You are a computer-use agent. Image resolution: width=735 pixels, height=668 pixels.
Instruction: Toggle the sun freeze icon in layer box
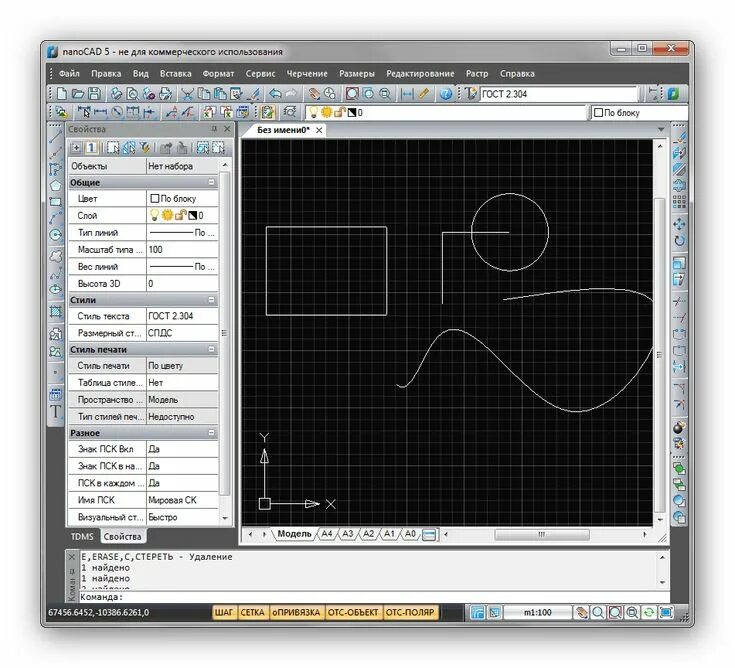click(326, 113)
